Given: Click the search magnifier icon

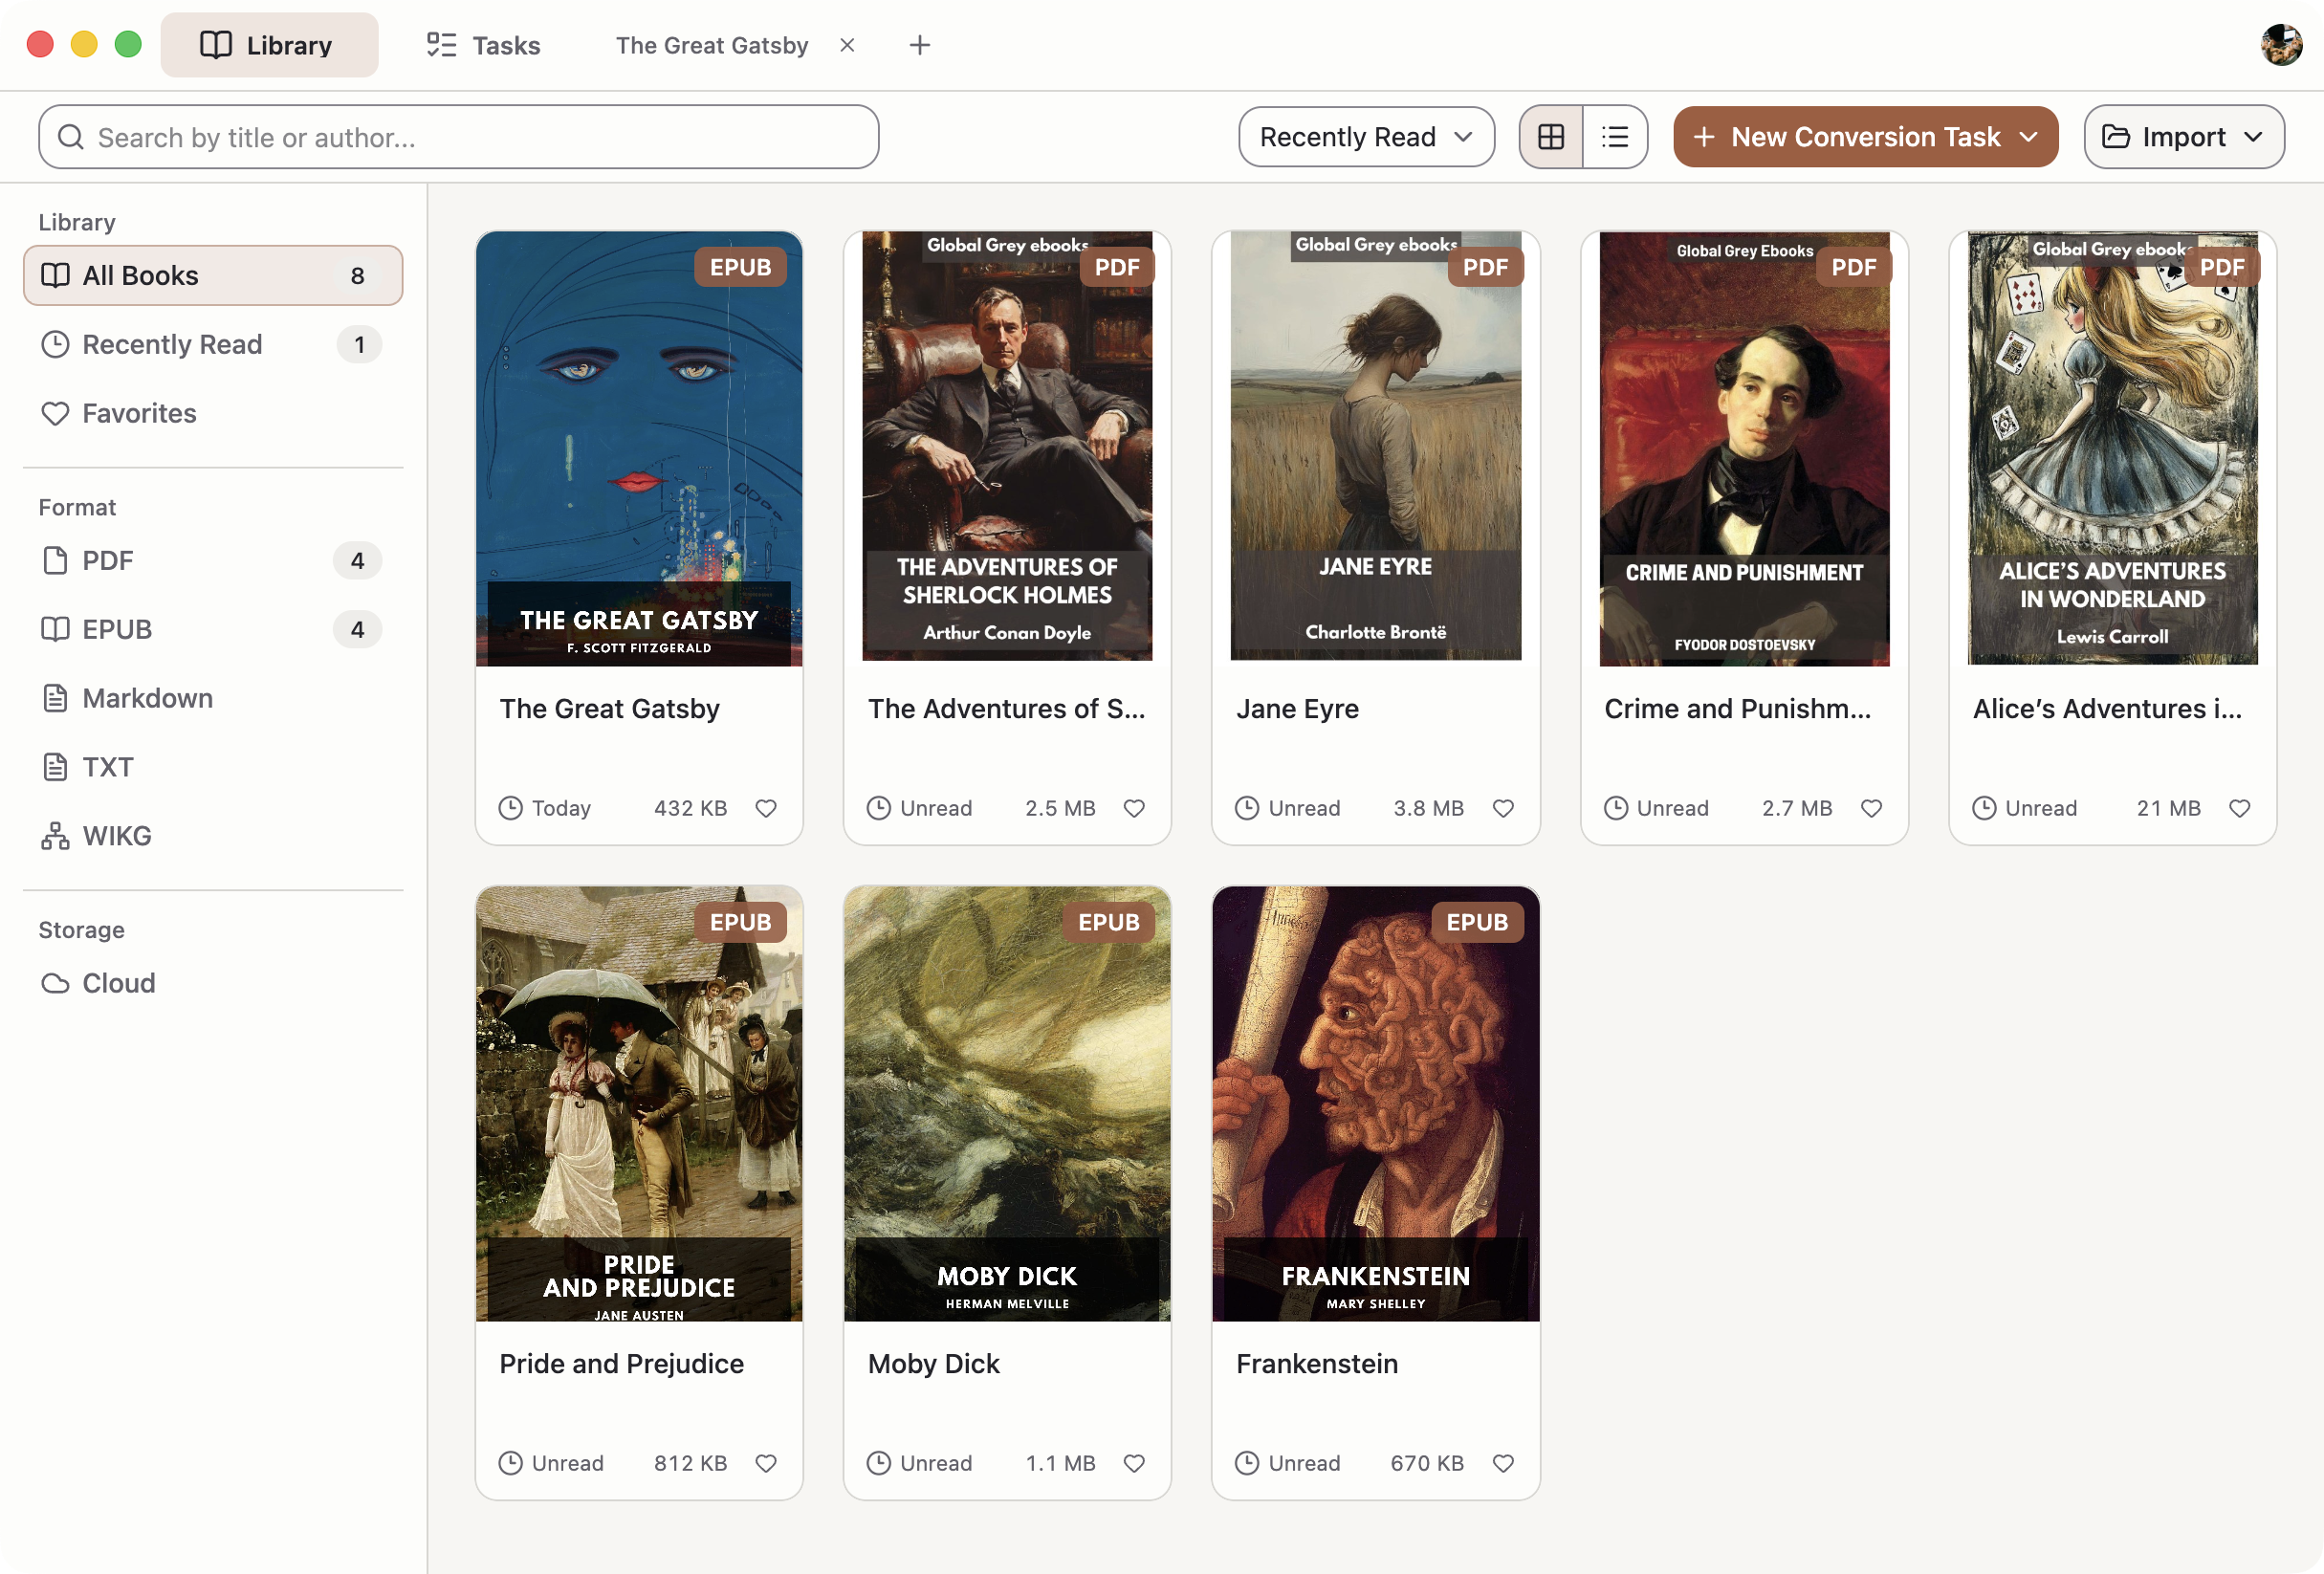Looking at the screenshot, I should [x=70, y=137].
